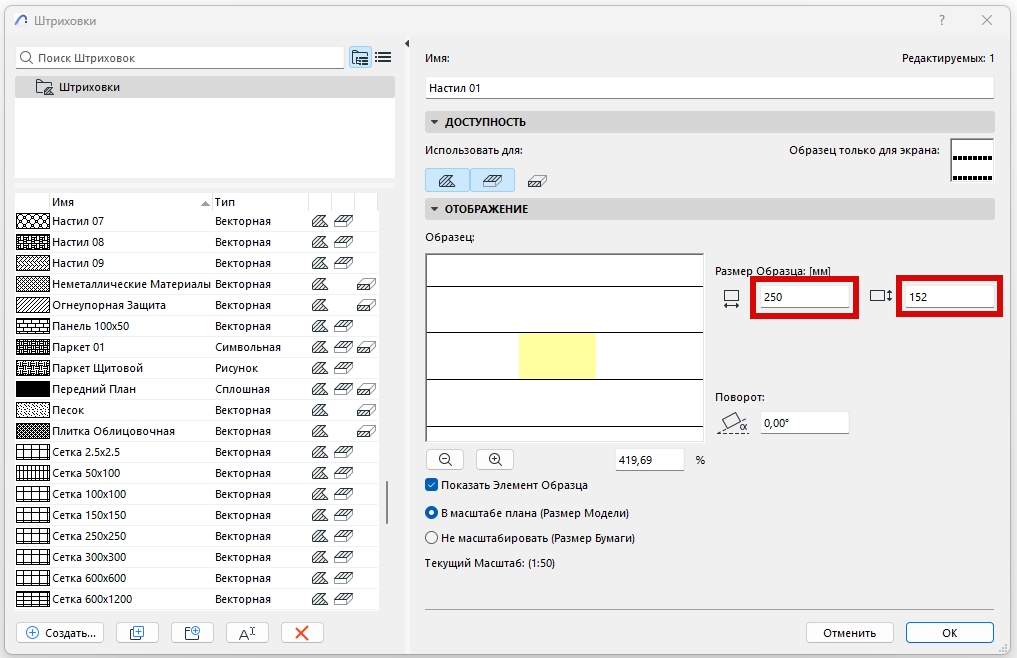Select Настил 07 in list
This screenshot has height=658, width=1017.
click(197, 221)
